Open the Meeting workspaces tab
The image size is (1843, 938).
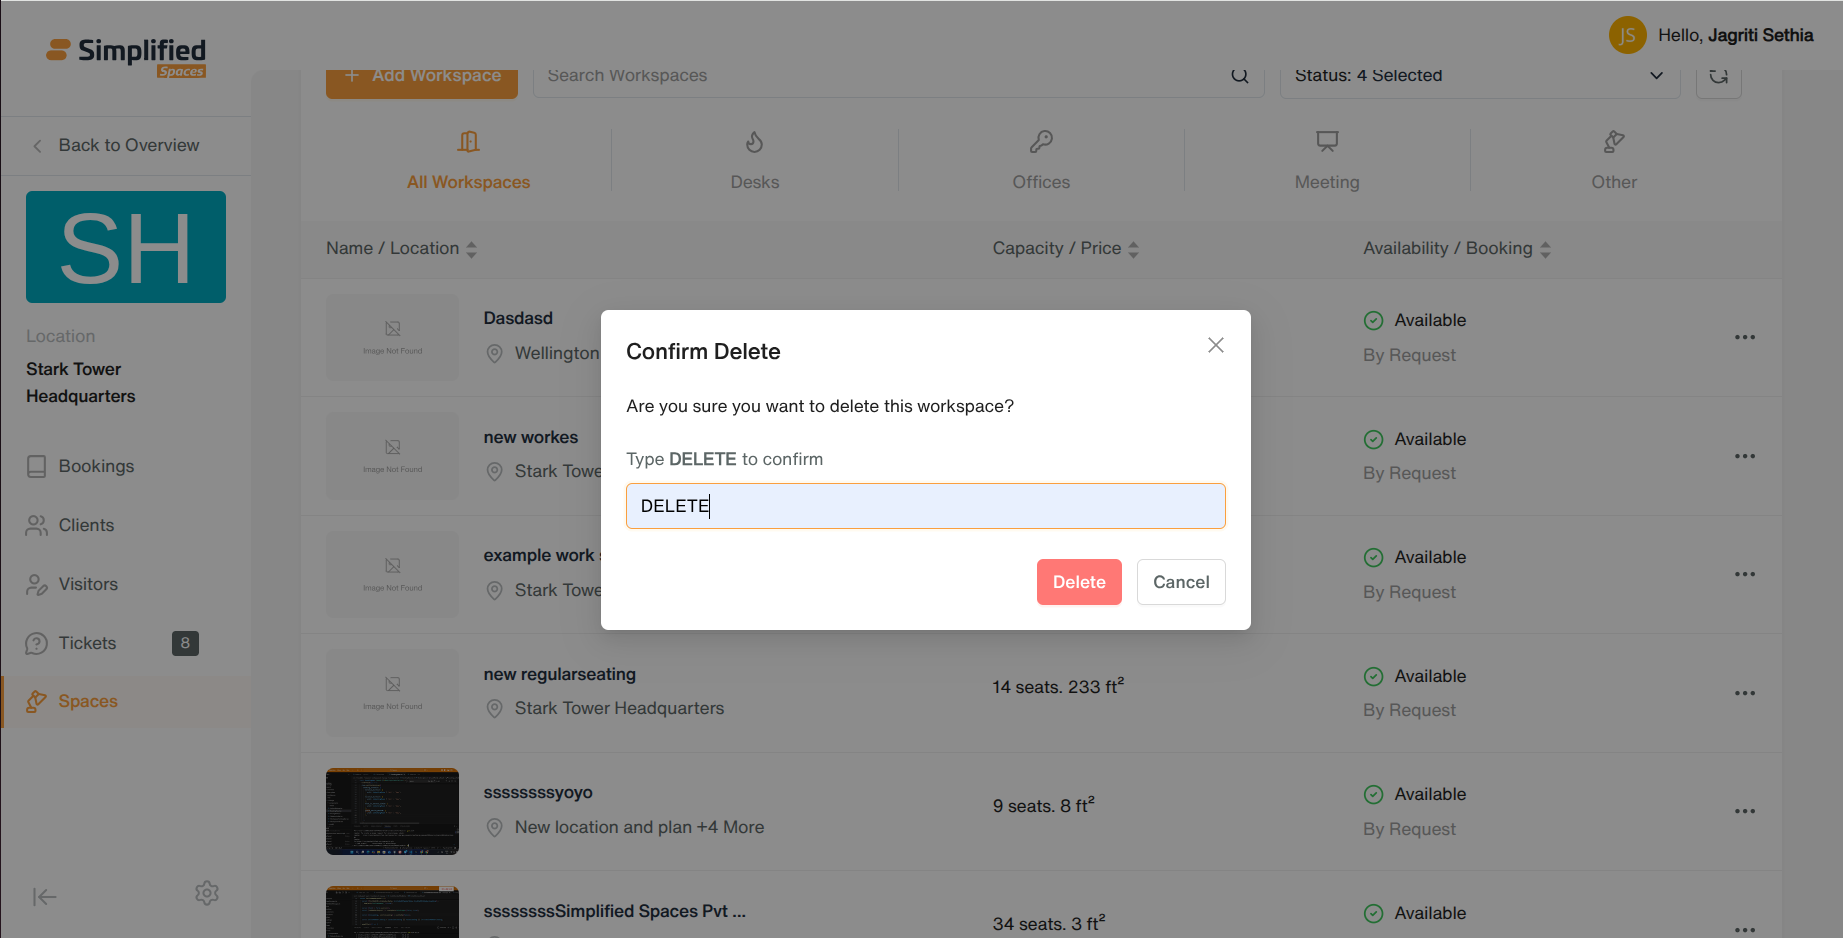(1327, 160)
